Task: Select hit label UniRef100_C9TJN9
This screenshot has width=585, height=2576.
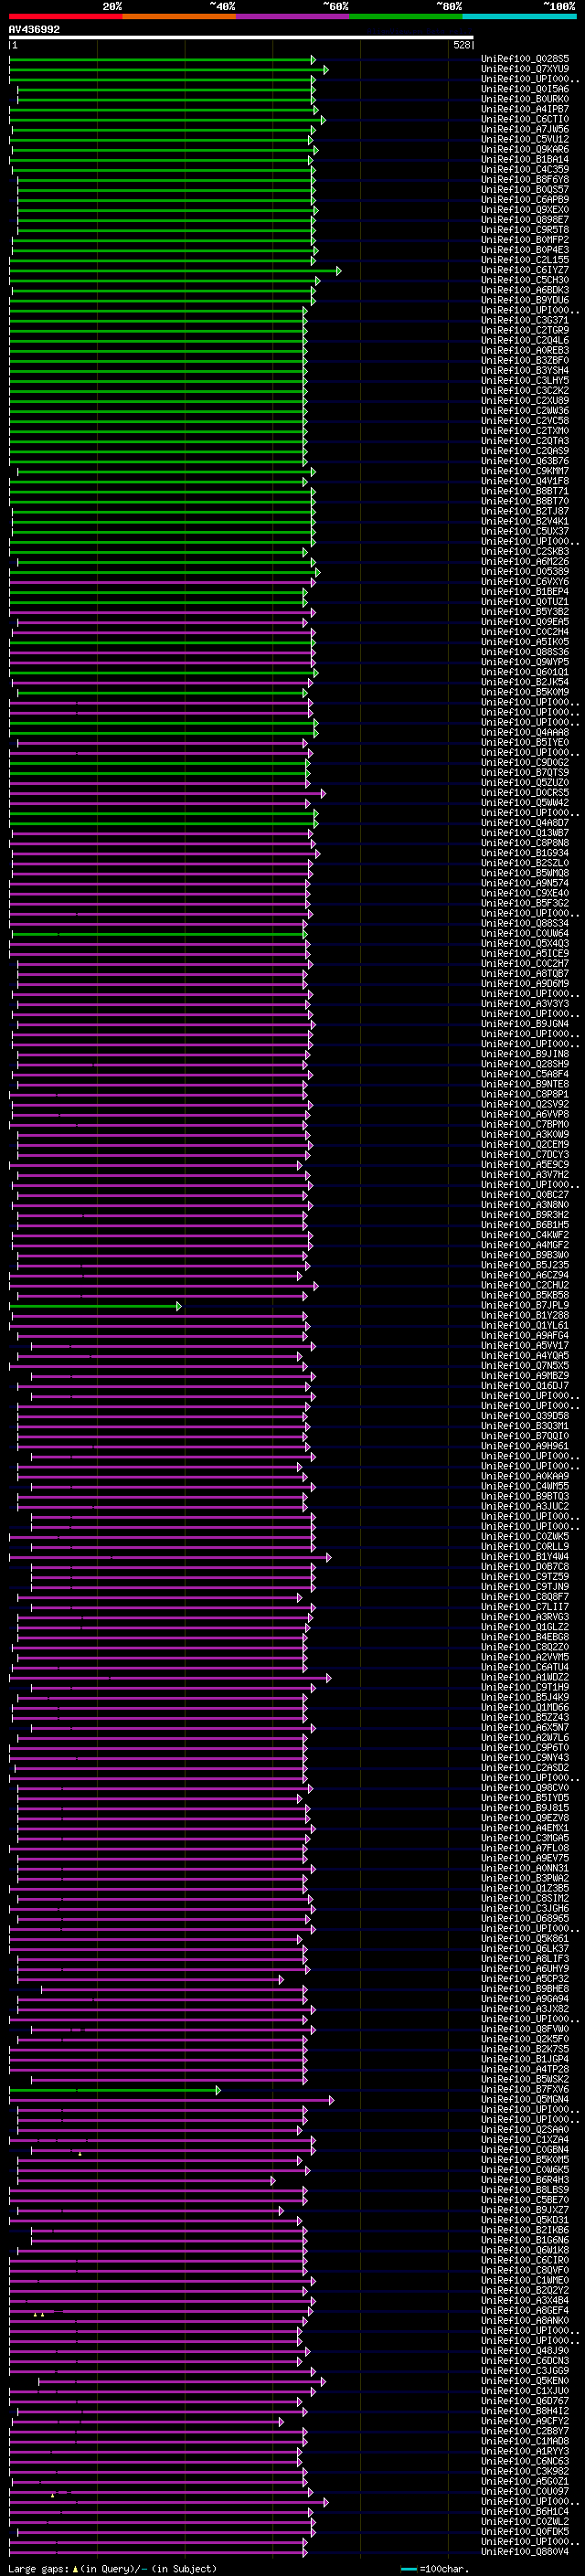Action: coord(525,1586)
